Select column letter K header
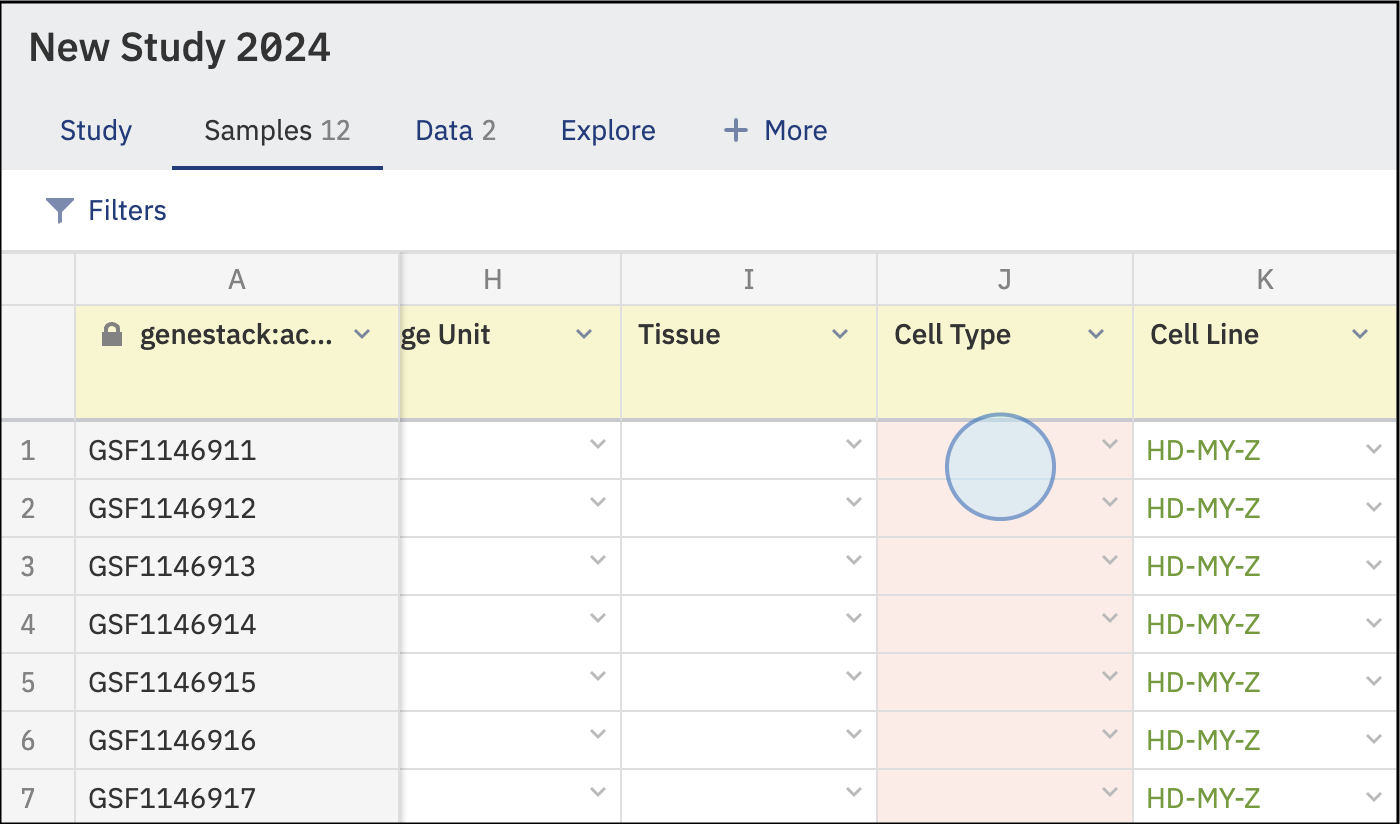This screenshot has height=824, width=1400. [1265, 280]
